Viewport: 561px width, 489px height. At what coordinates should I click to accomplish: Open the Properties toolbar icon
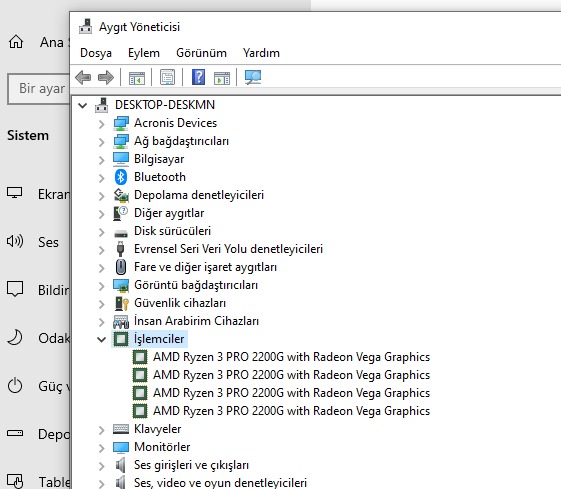coord(167,77)
